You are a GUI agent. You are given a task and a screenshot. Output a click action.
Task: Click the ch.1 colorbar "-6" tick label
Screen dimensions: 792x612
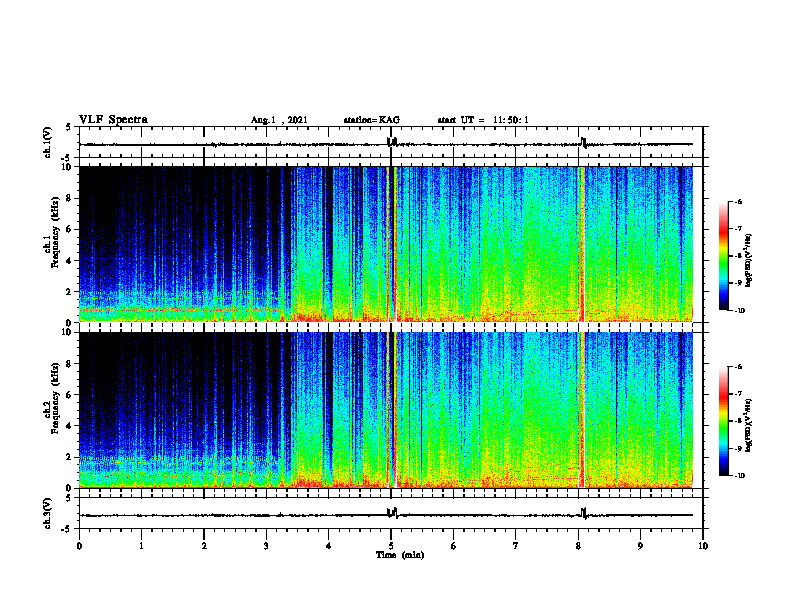tap(738, 202)
